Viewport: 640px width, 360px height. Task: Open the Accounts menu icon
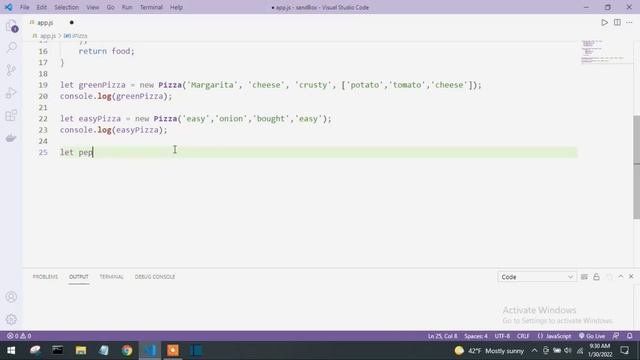11,297
